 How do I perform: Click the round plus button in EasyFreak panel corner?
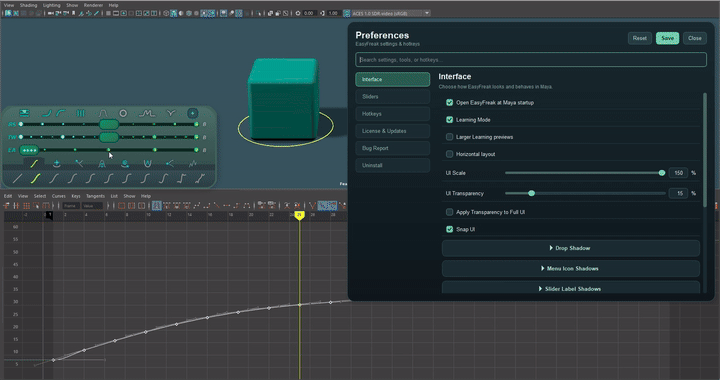(192, 113)
